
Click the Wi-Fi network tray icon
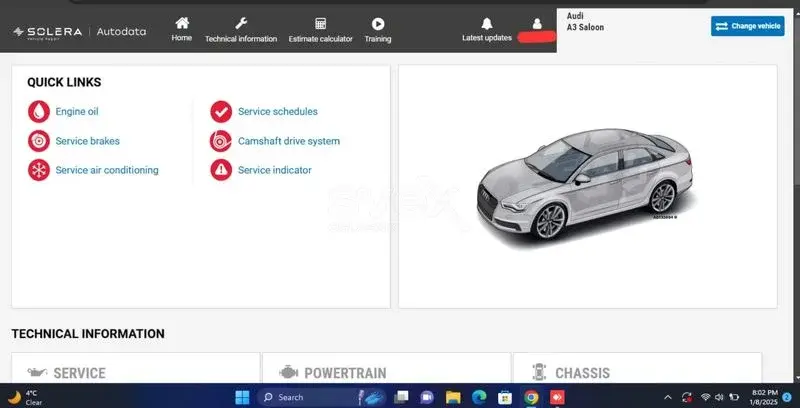pyautogui.click(x=706, y=397)
